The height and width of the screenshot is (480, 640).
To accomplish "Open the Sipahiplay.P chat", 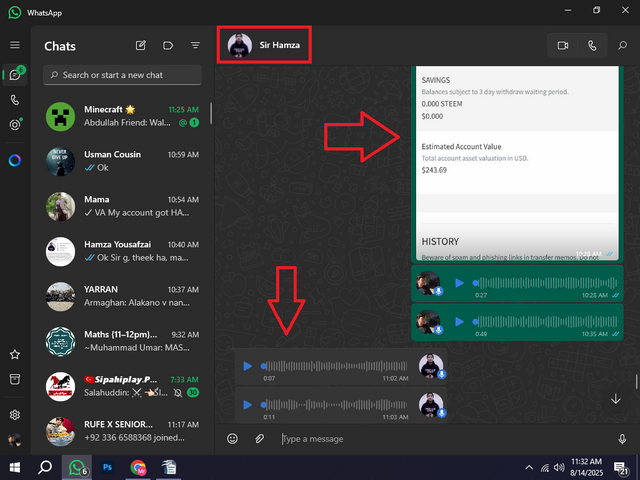I will [x=122, y=387].
